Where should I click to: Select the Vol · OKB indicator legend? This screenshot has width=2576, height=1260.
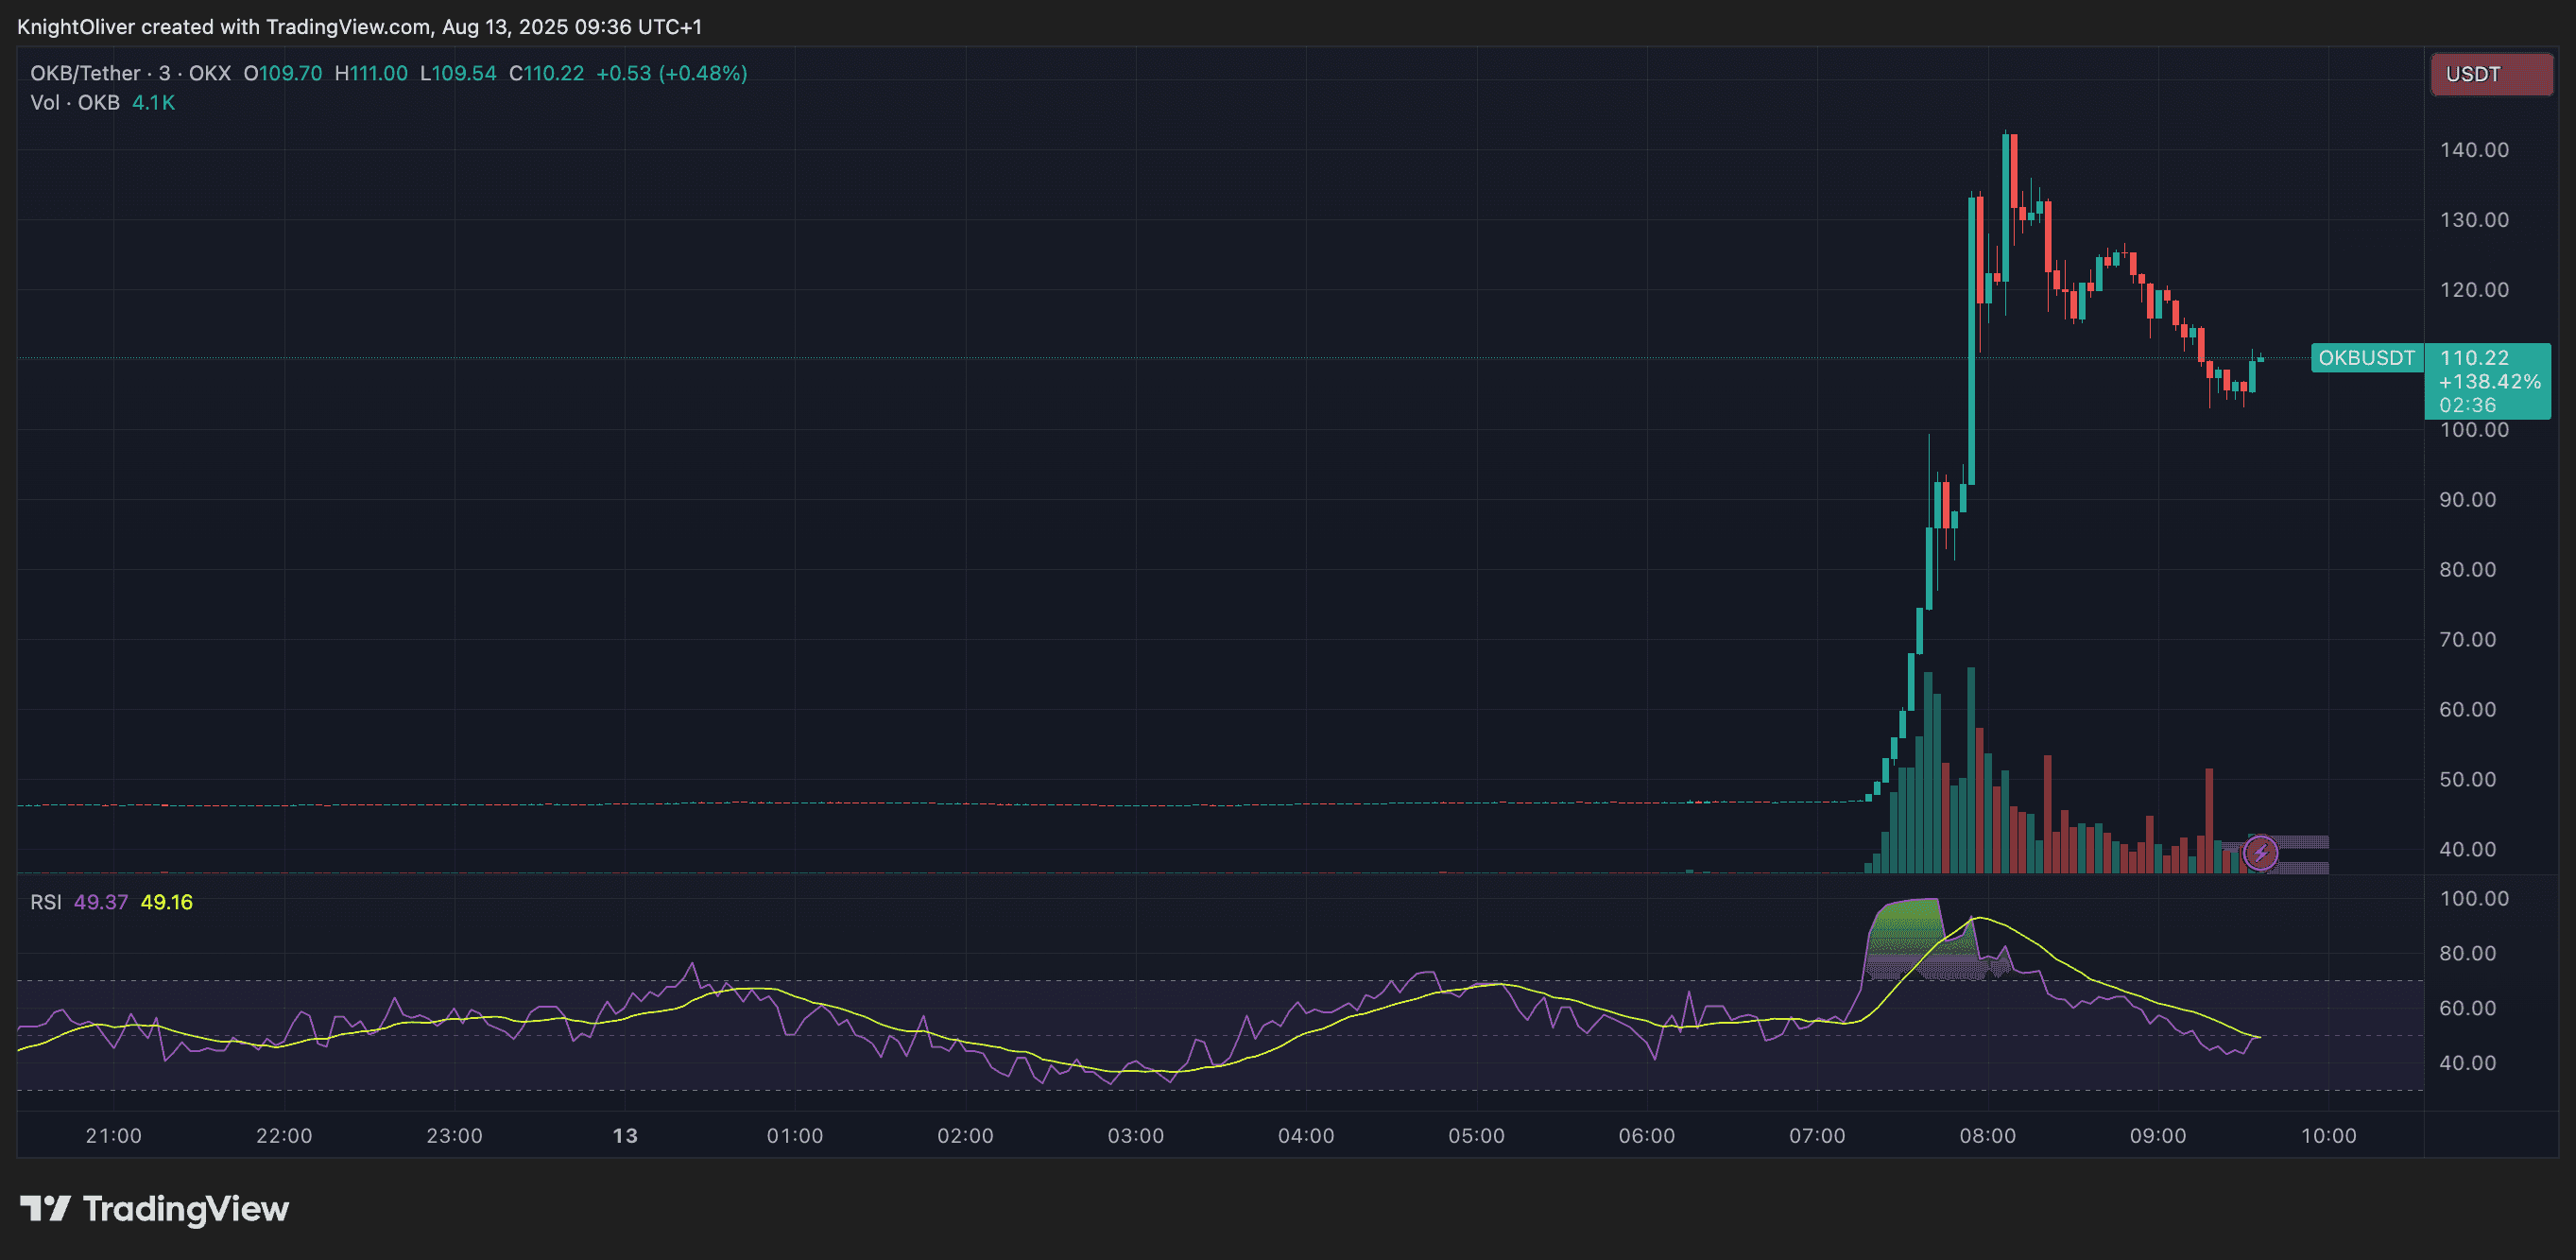74,102
